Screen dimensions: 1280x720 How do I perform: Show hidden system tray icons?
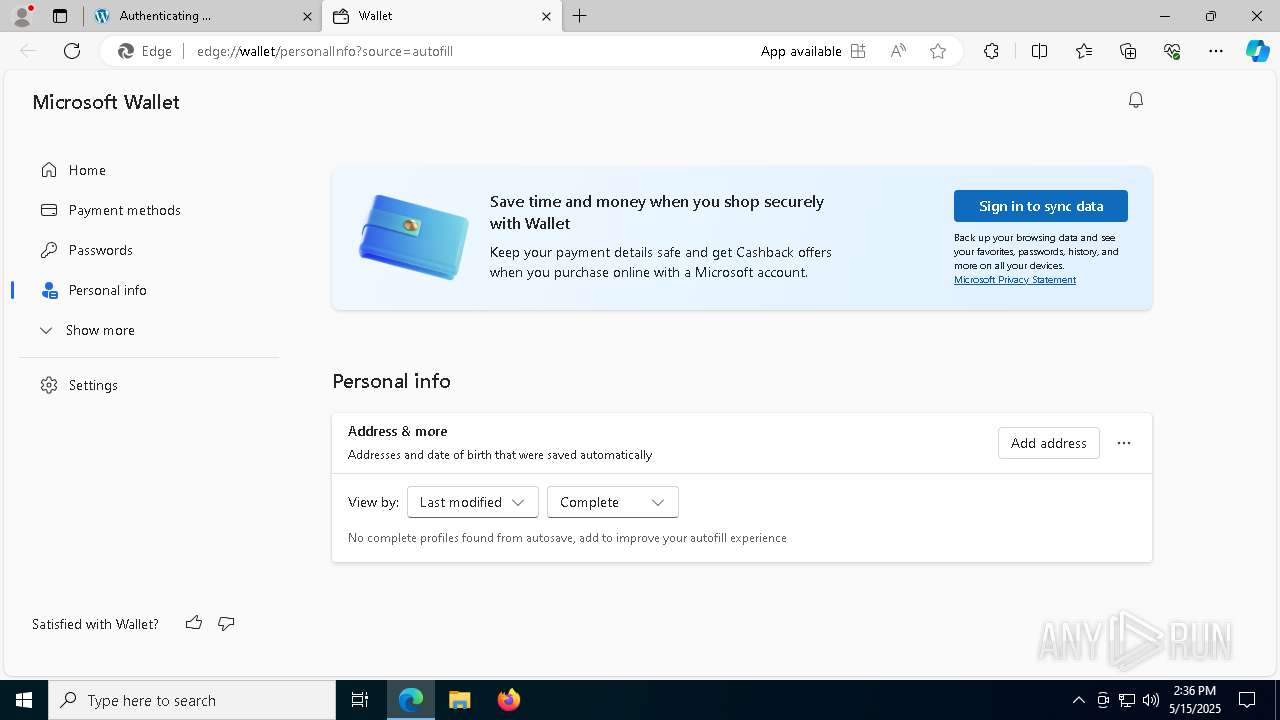coord(1078,700)
